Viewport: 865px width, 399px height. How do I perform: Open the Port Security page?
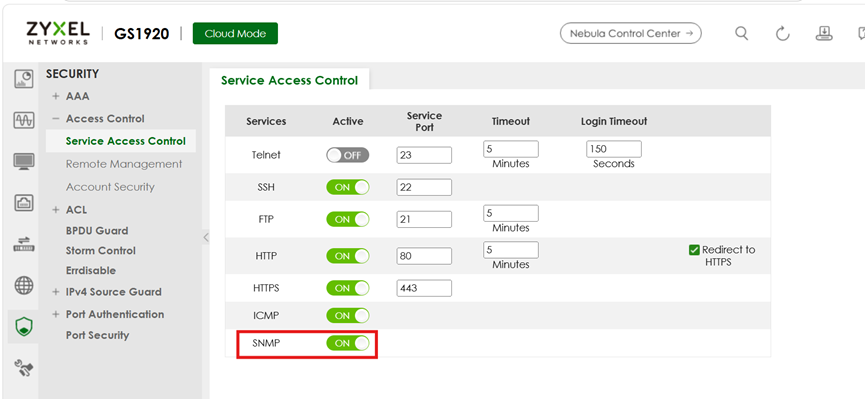(x=97, y=336)
